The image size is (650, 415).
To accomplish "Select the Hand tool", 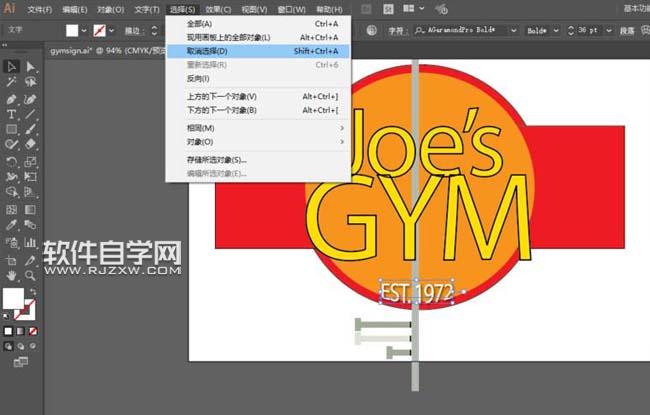I will [x=11, y=275].
